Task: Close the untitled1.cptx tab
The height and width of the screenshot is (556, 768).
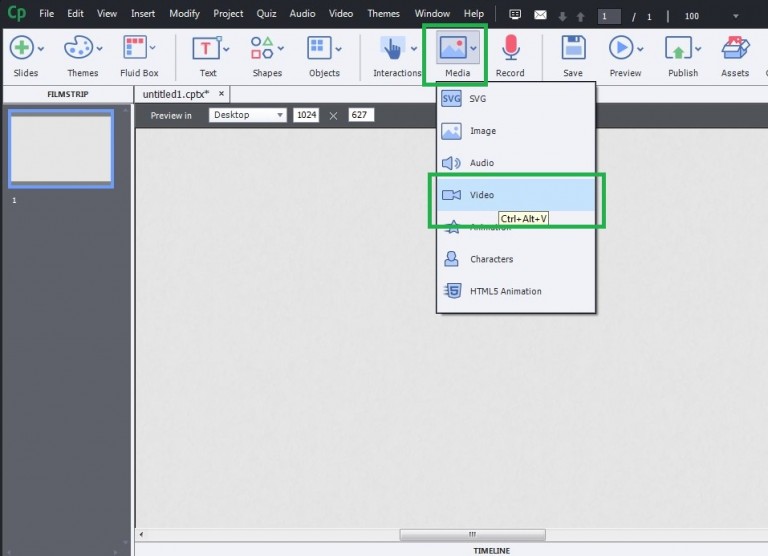Action: click(x=221, y=93)
